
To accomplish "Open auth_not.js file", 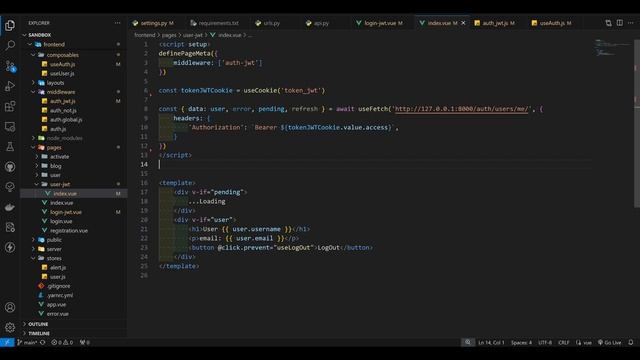I will (63, 110).
